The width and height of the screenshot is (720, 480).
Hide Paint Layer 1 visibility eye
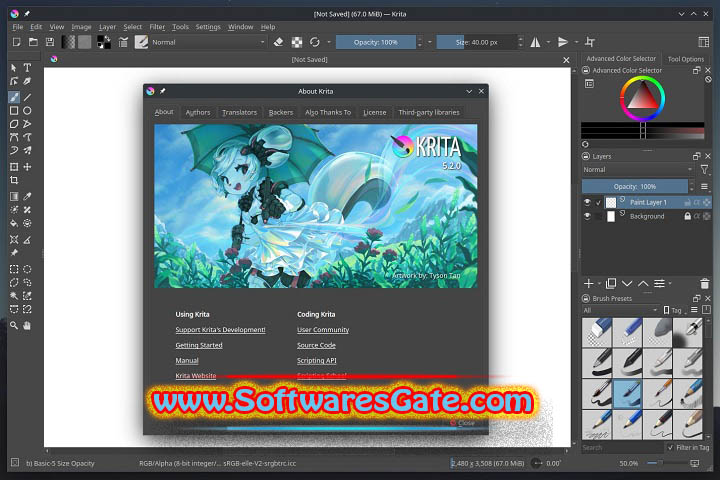pos(587,202)
